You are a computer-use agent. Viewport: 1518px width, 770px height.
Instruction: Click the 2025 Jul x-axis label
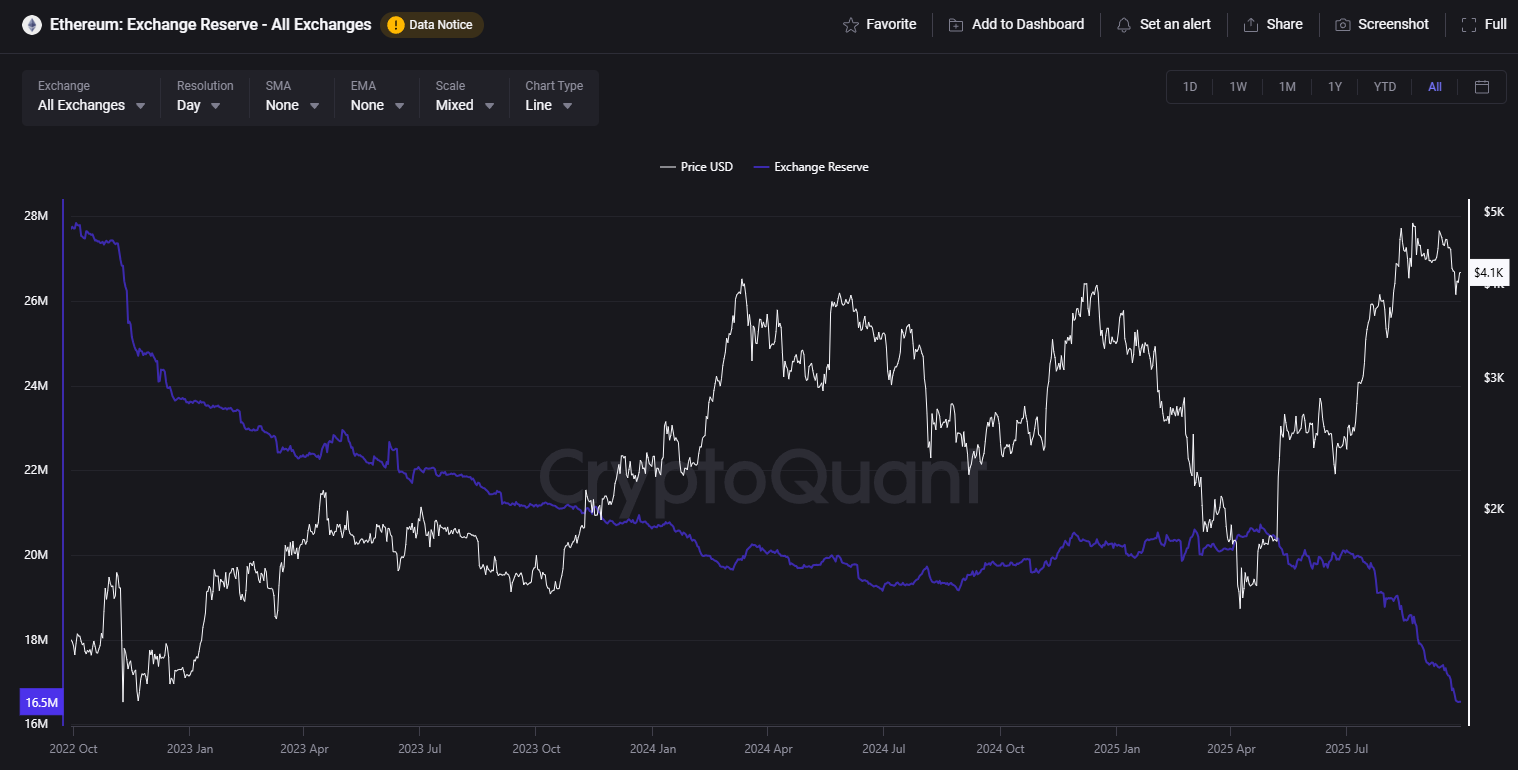point(1346,748)
